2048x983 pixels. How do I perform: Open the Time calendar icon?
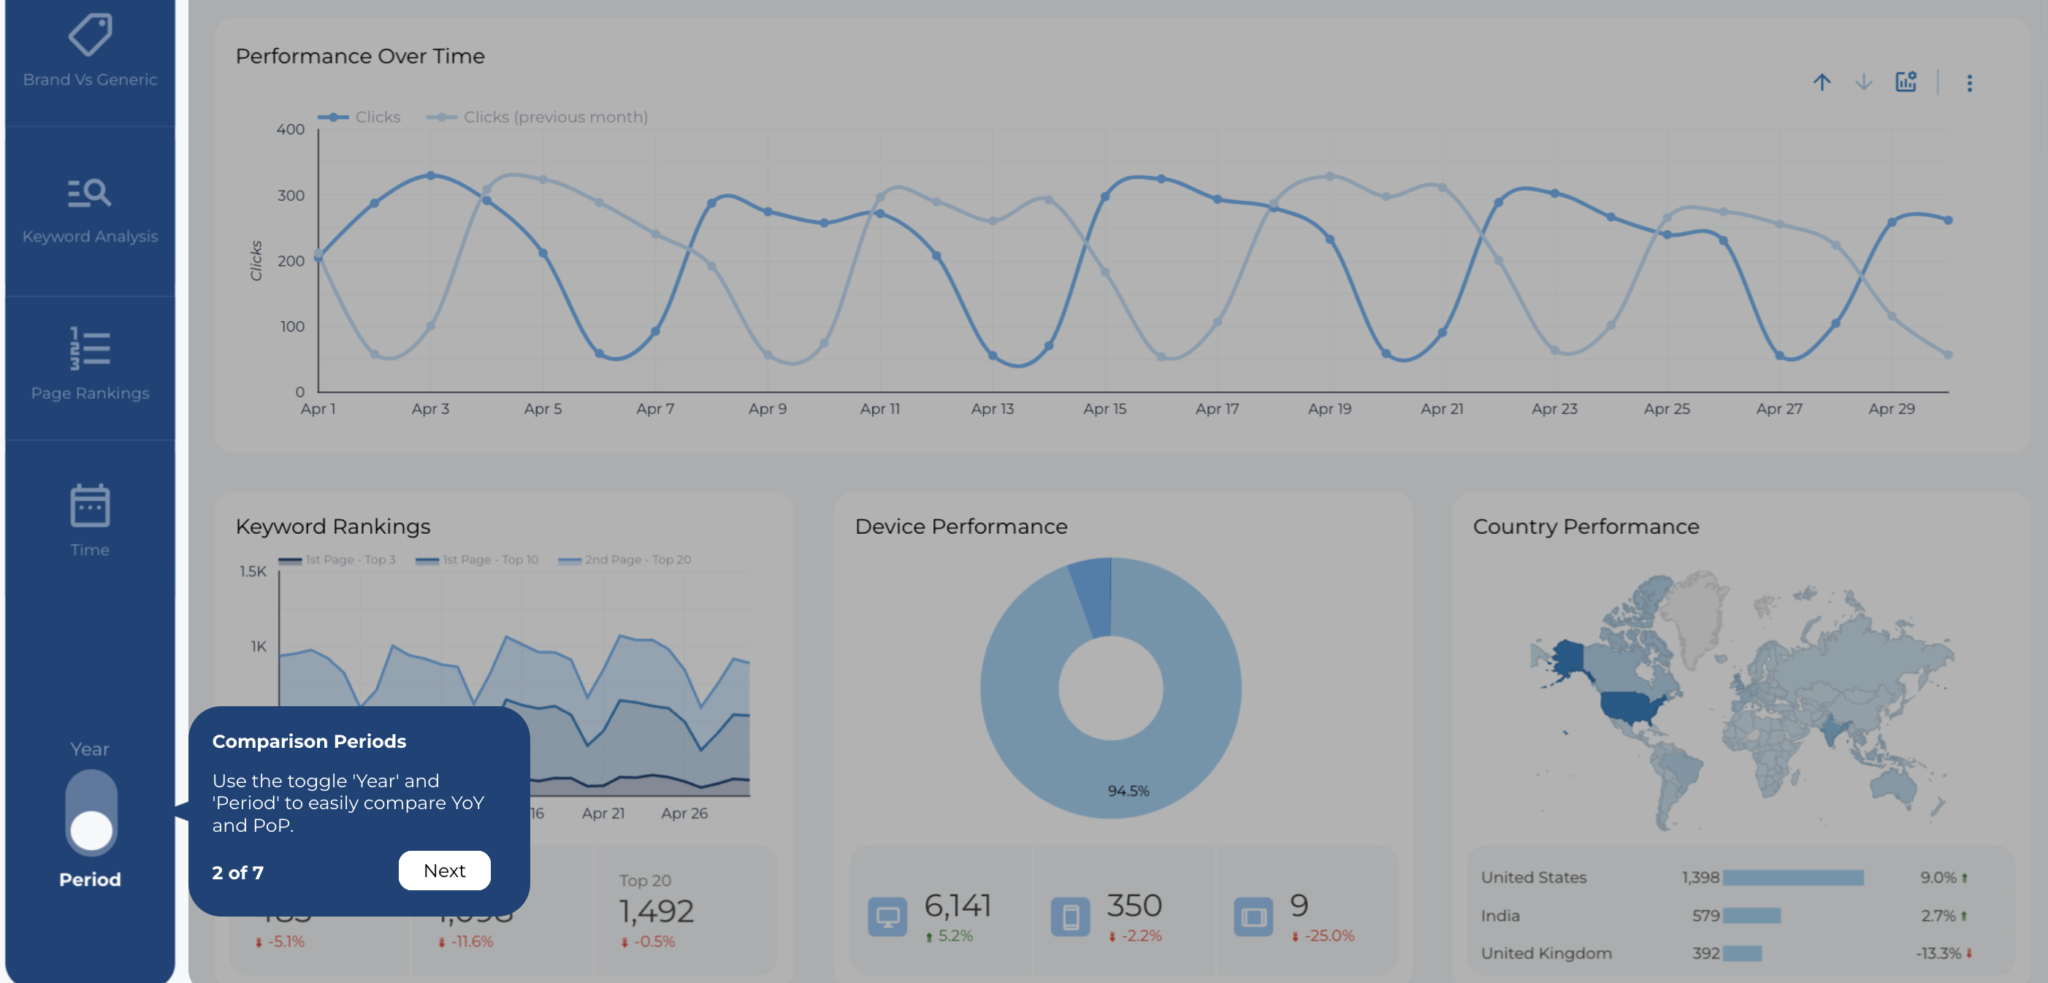[90, 505]
